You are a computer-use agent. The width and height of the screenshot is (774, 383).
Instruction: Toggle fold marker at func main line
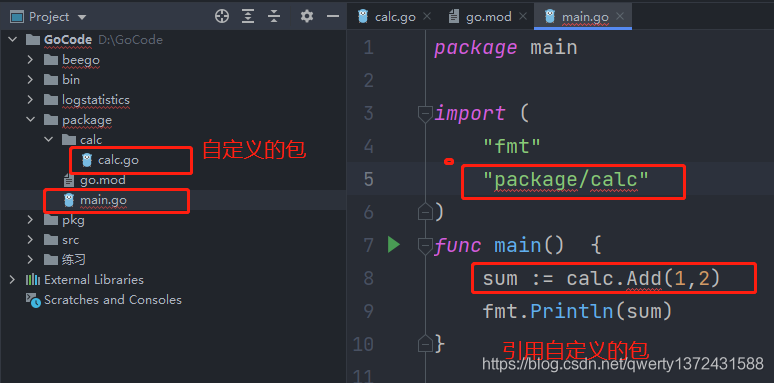tap(425, 245)
